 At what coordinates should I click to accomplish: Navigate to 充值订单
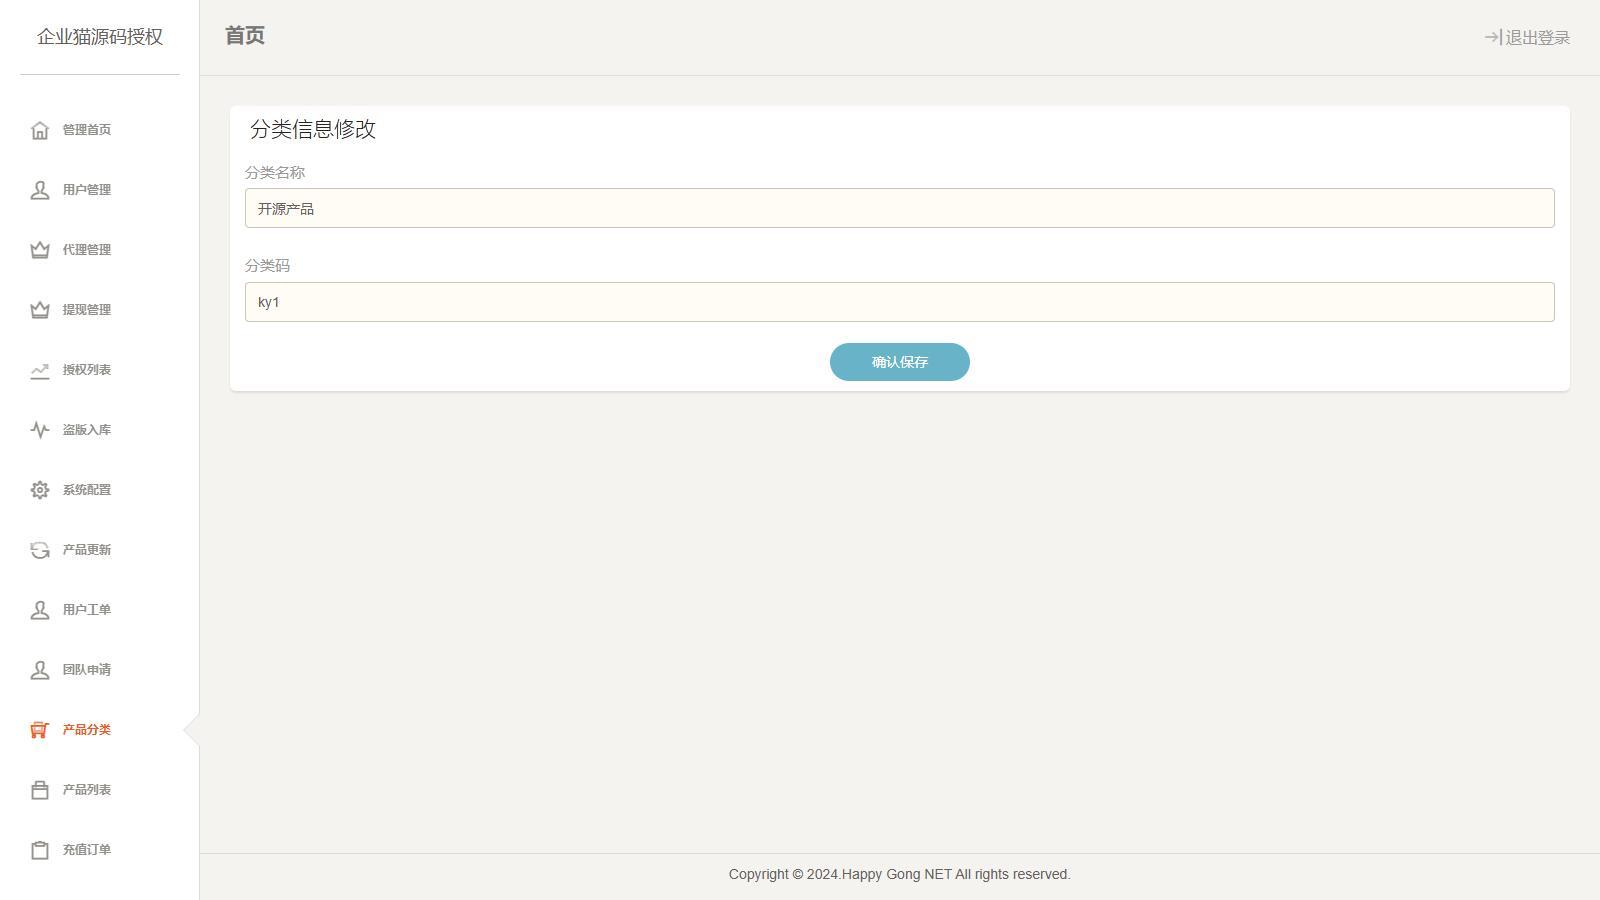tap(87, 850)
